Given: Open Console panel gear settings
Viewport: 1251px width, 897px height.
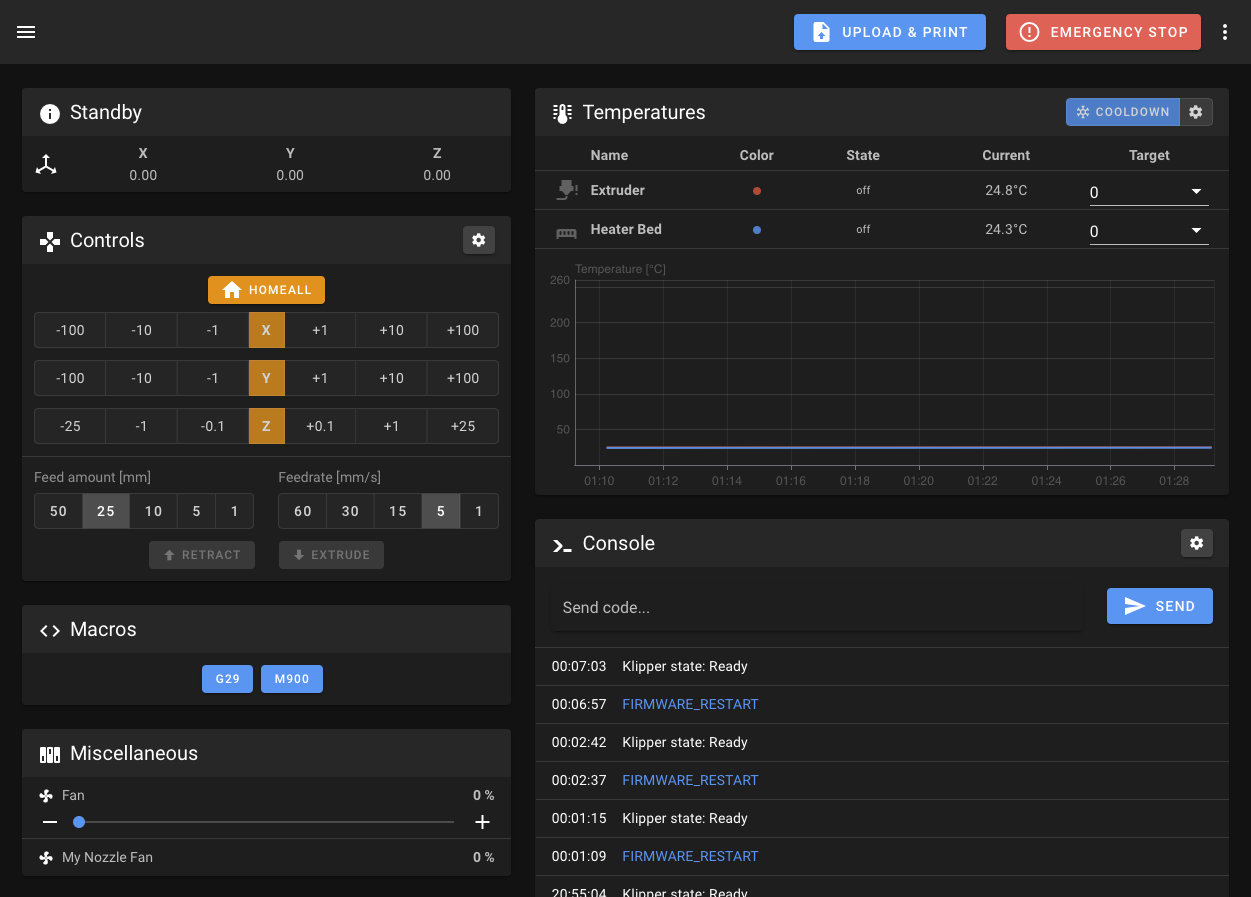Looking at the screenshot, I should pos(1197,543).
